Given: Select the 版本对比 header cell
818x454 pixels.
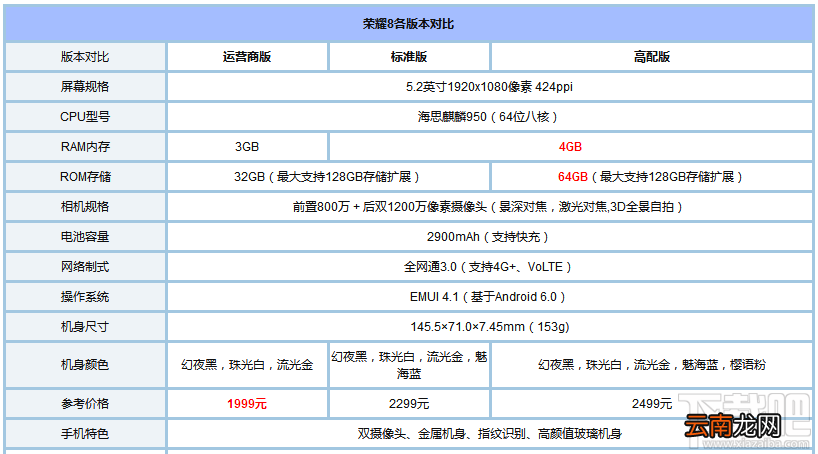Looking at the screenshot, I should point(85,57).
